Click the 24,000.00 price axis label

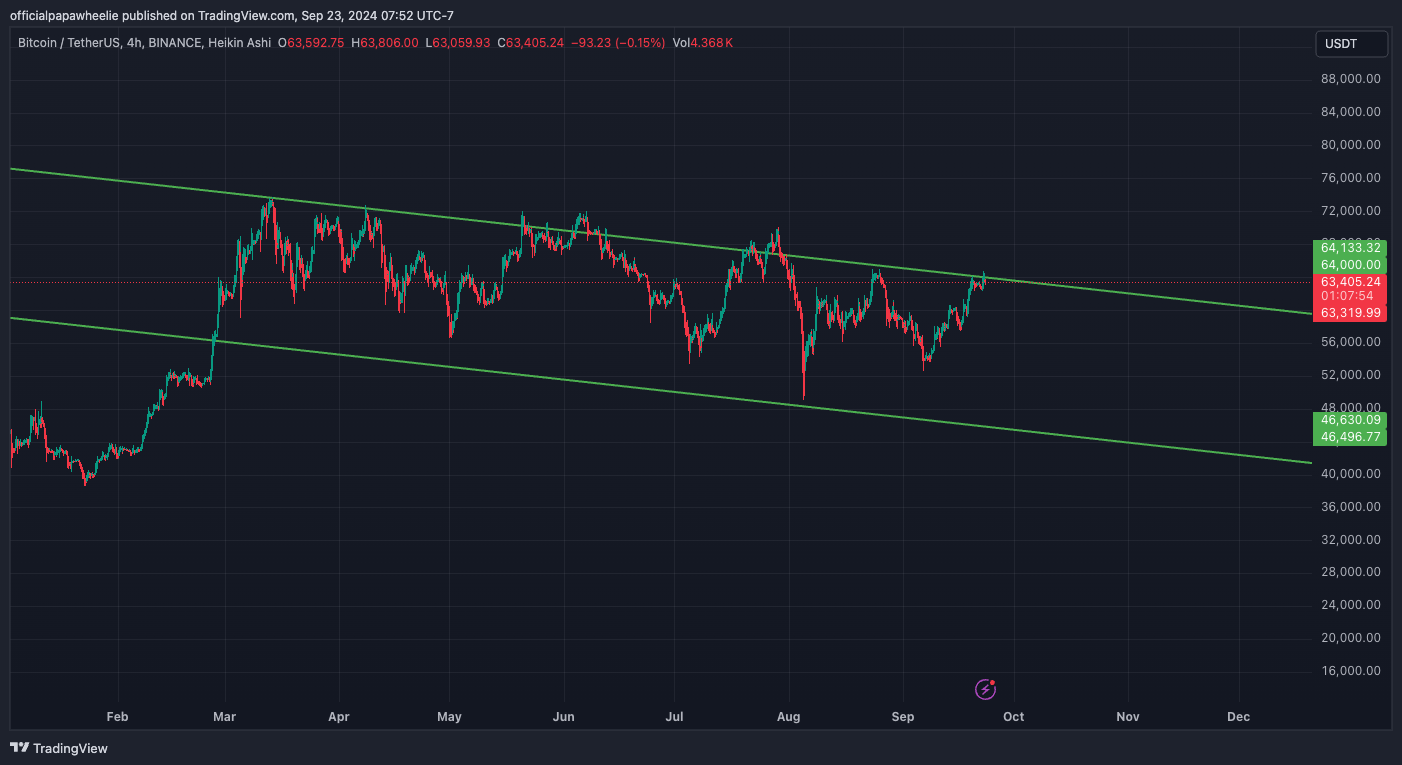(1351, 605)
